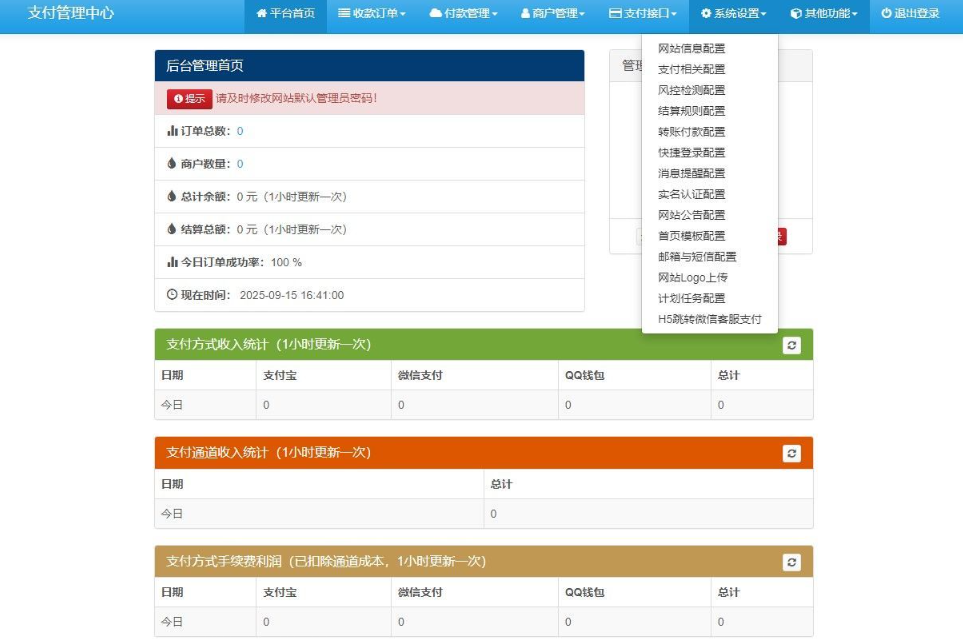Viewport: 963px width, 643px height.
Task: Select 邮箱与短信配置 menu item
Action: (x=697, y=257)
